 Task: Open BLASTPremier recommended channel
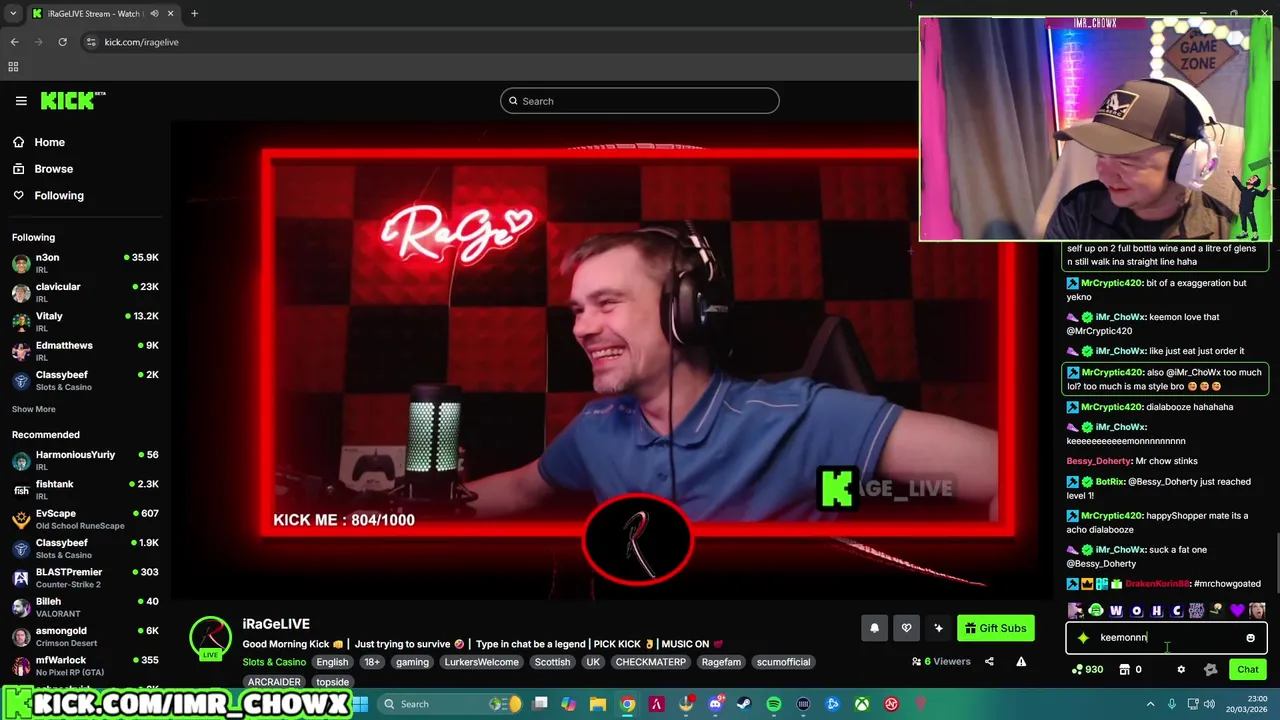pyautogui.click(x=85, y=578)
